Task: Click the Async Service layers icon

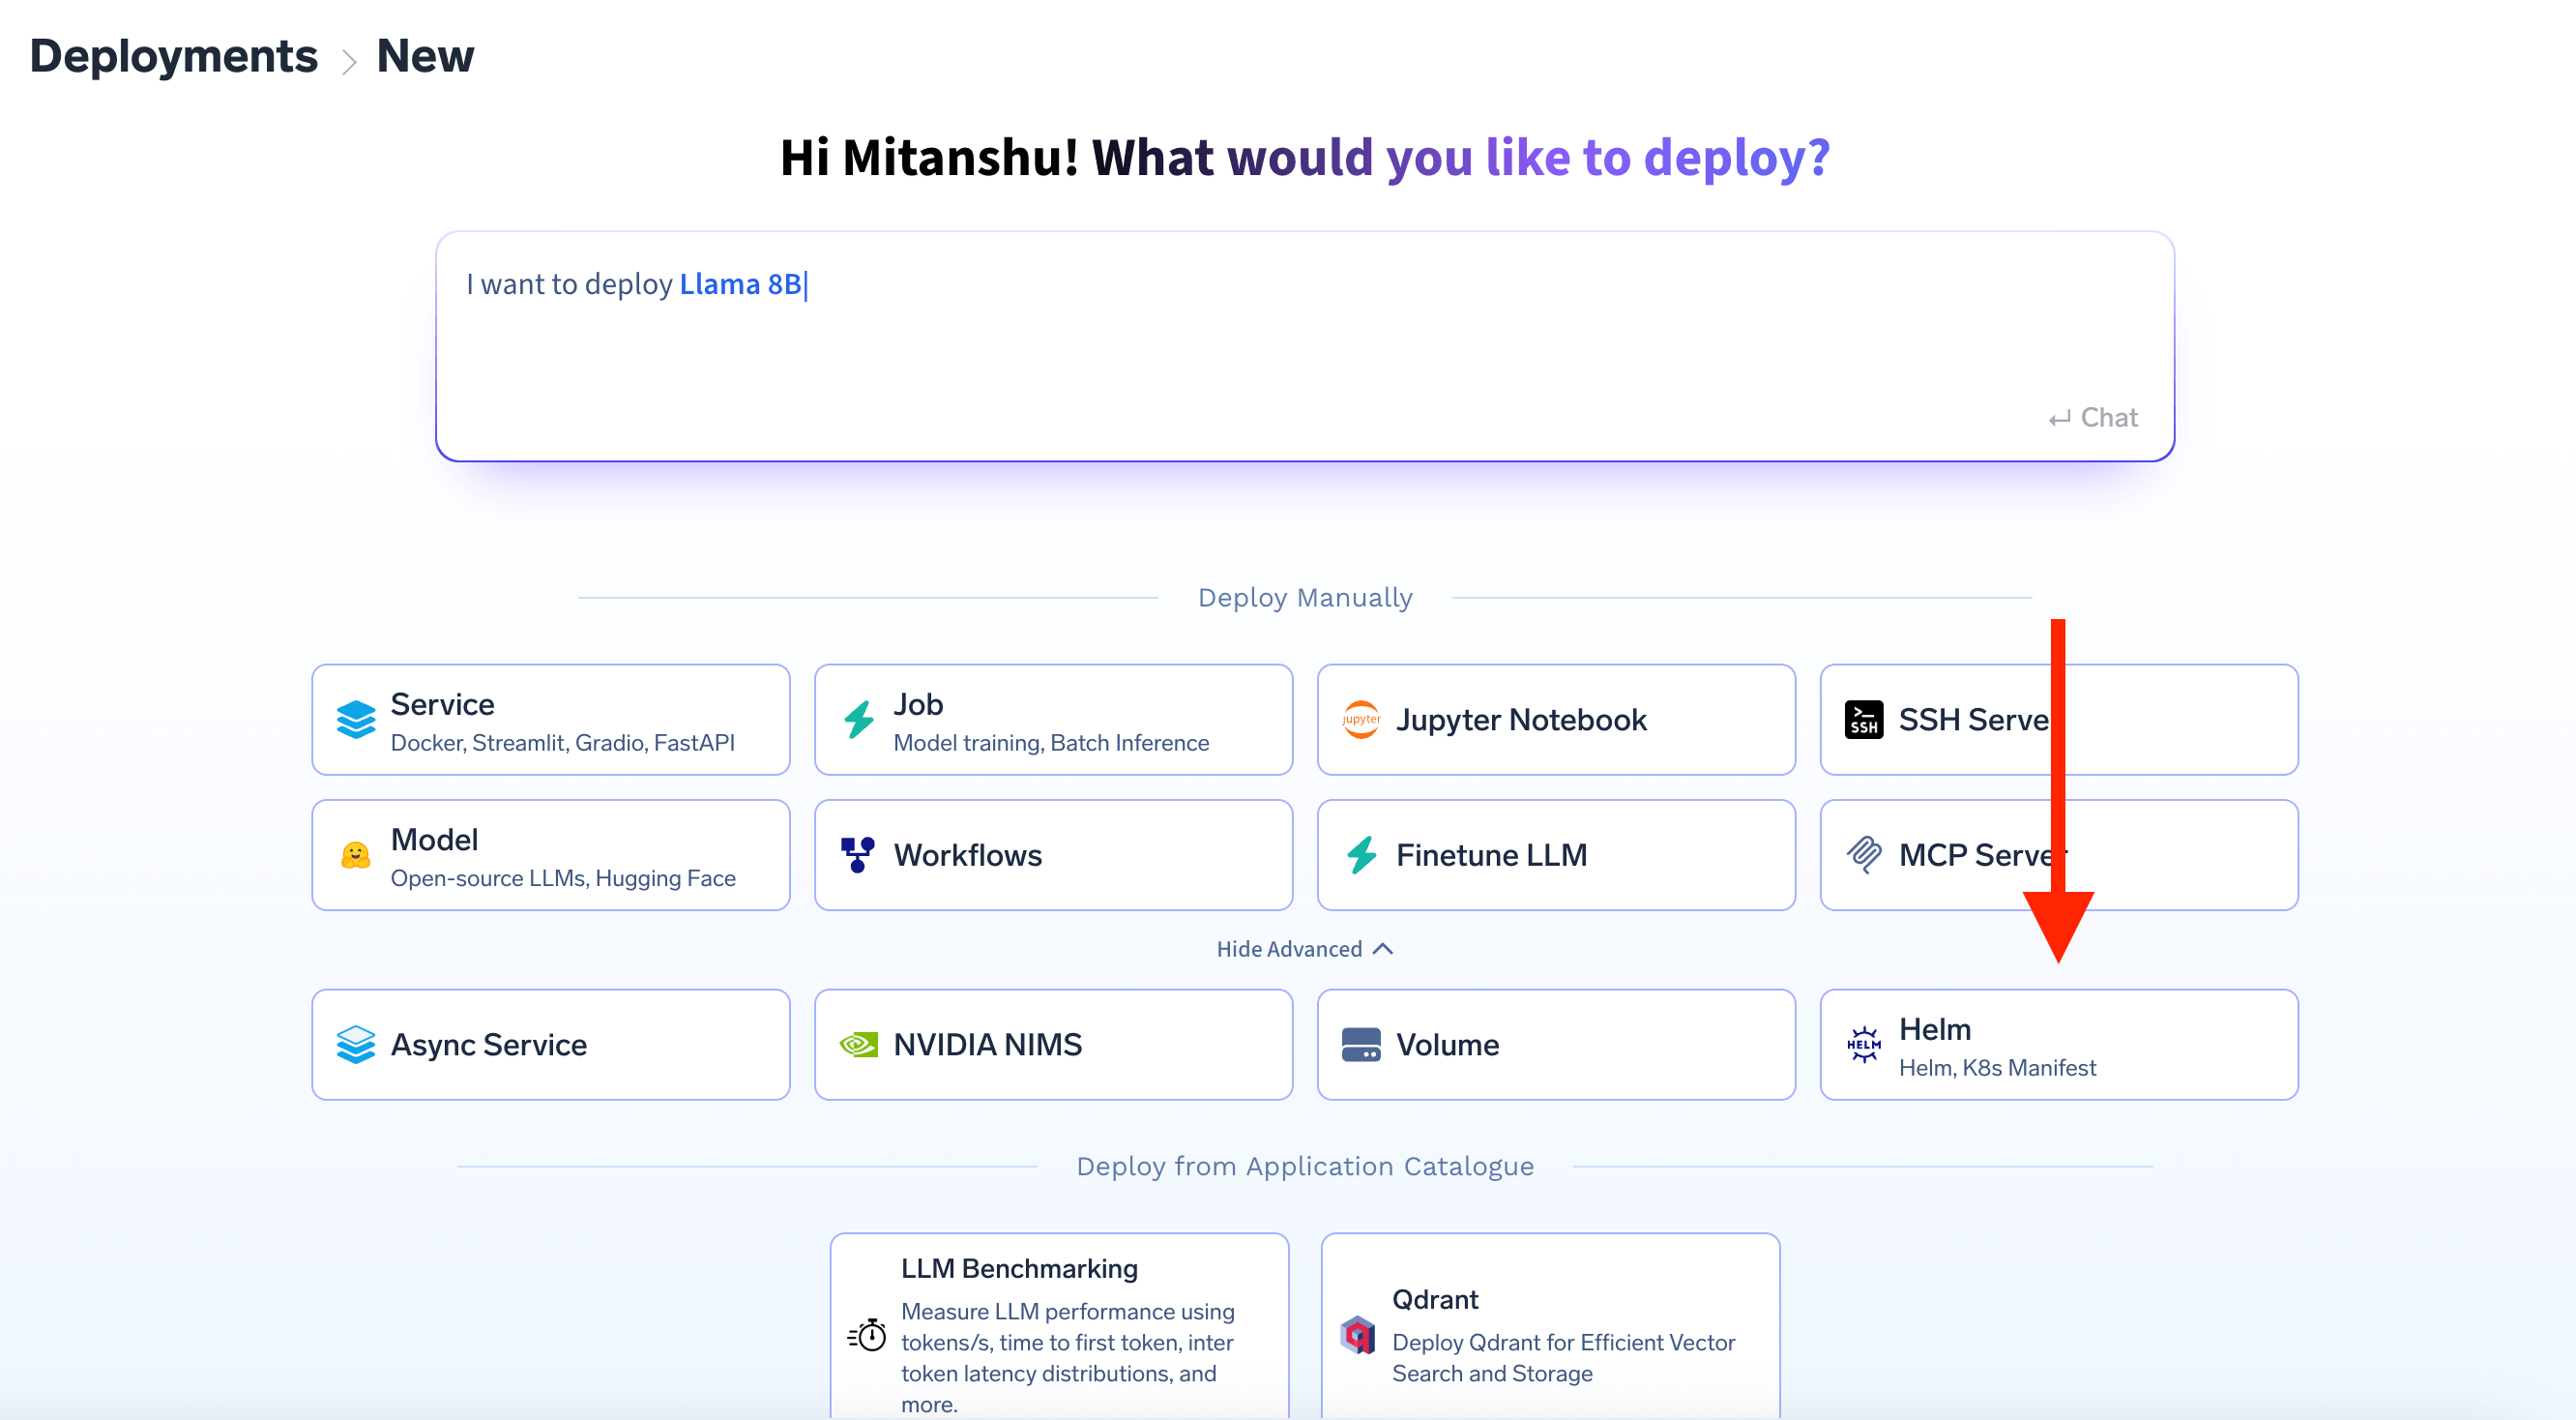Action: click(x=356, y=1045)
